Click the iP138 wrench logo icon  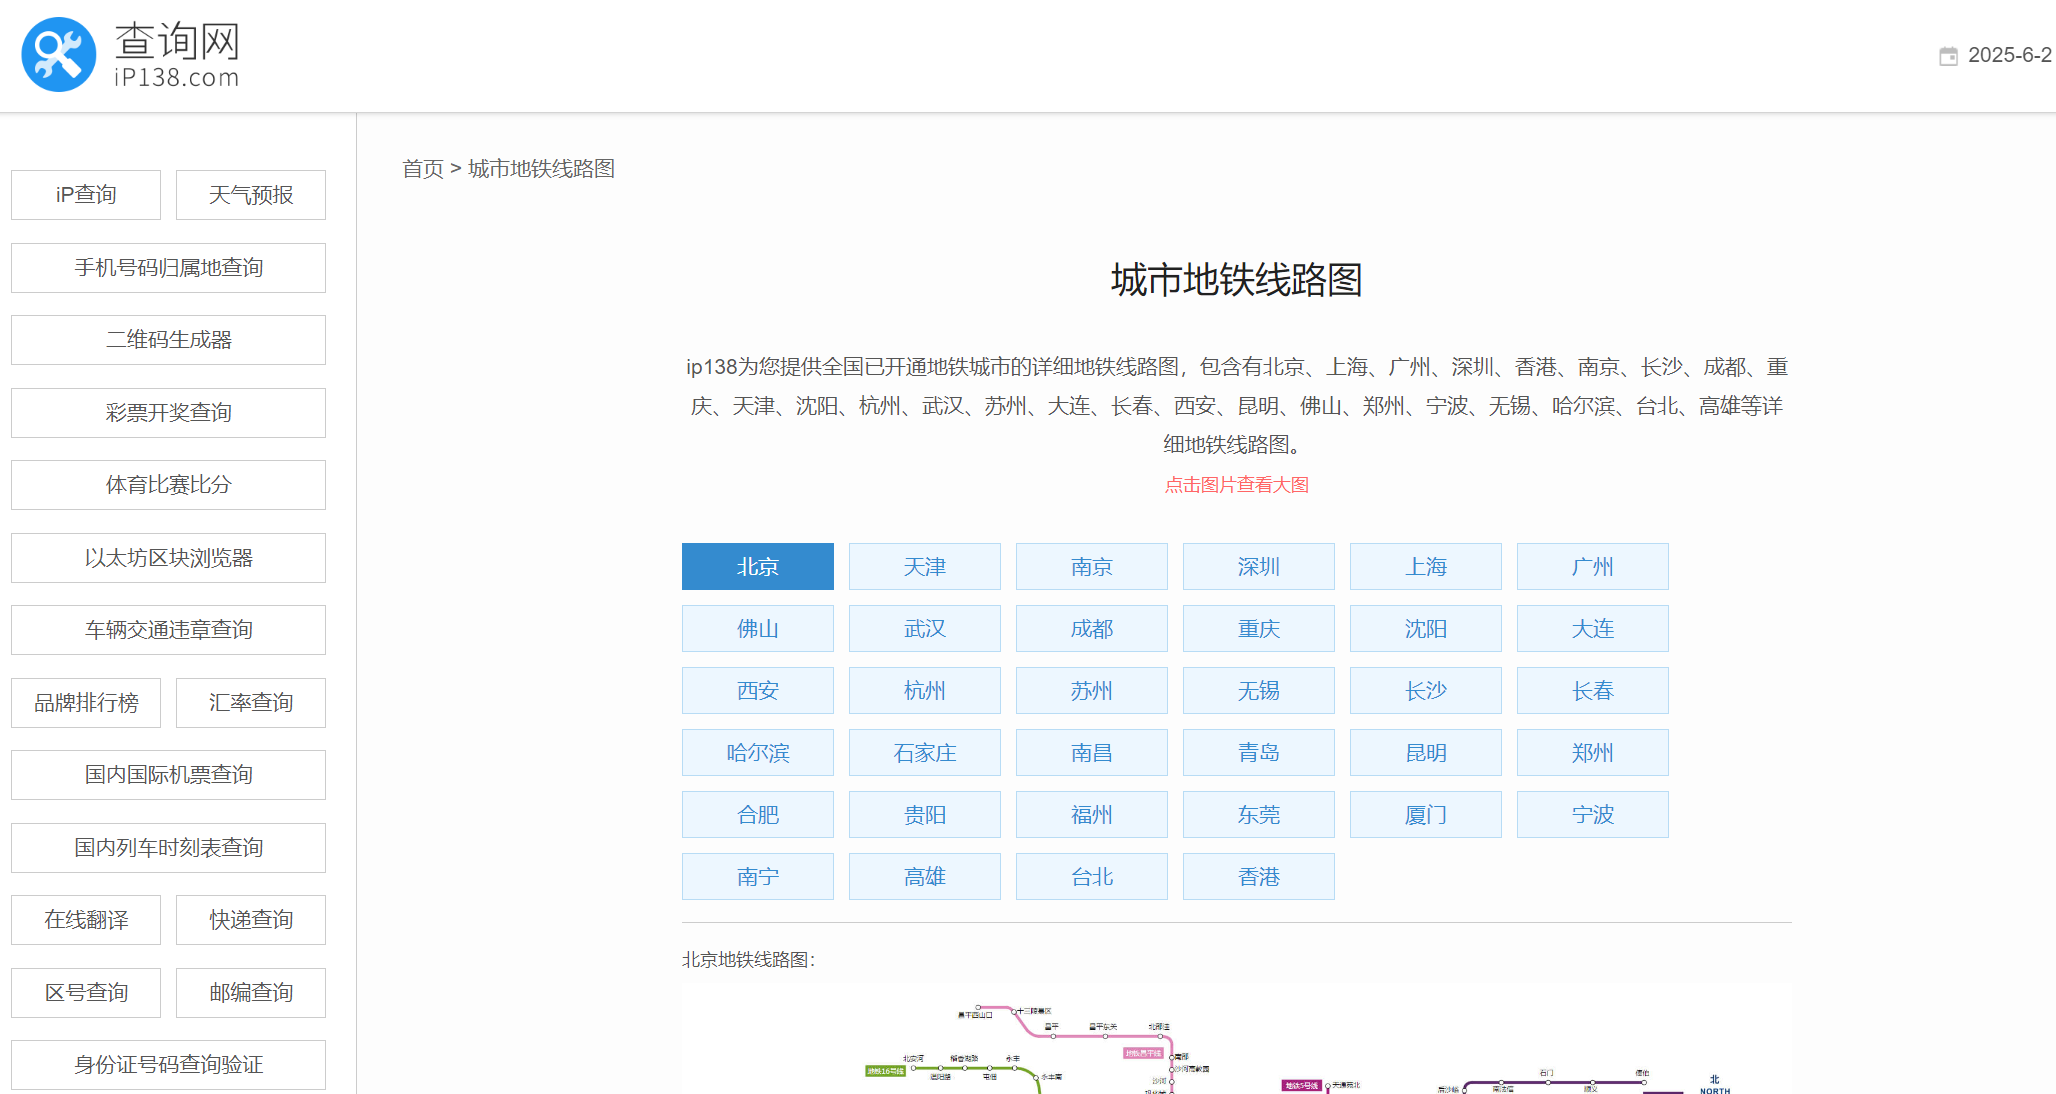[x=58, y=55]
